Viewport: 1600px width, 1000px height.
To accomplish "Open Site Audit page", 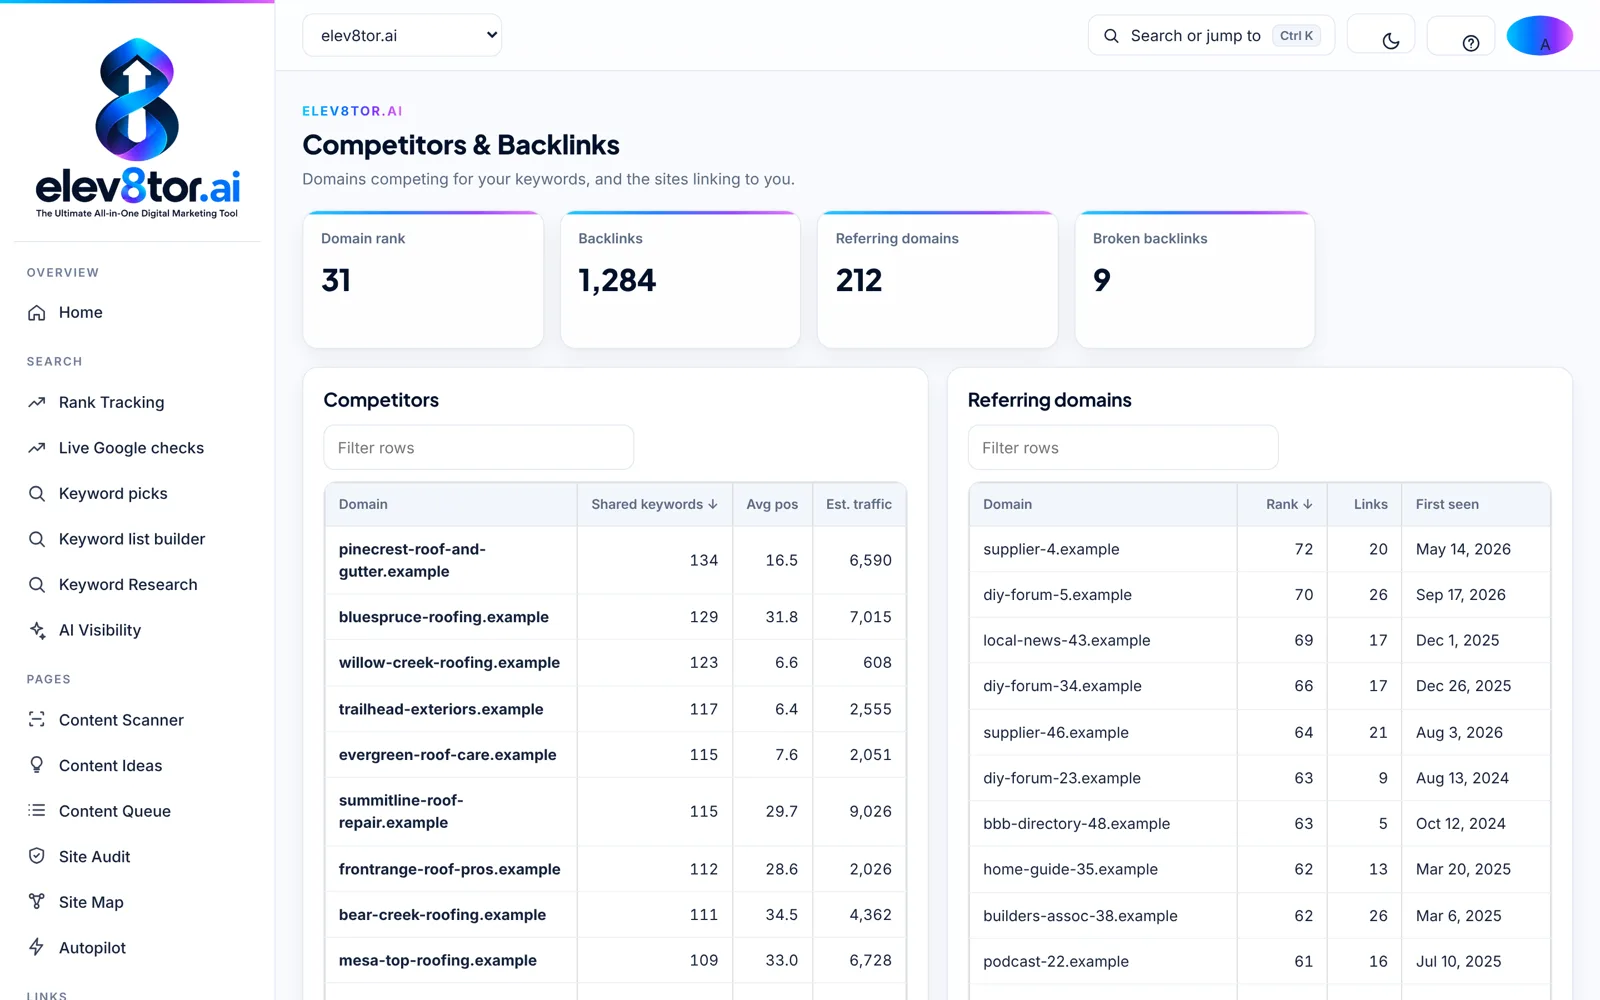I will point(137,857).
